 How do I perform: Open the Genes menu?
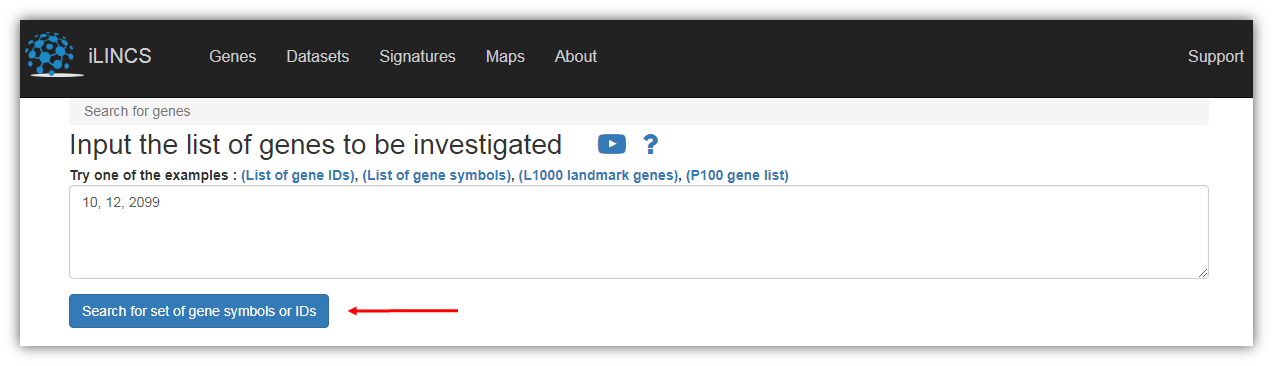pyautogui.click(x=232, y=56)
